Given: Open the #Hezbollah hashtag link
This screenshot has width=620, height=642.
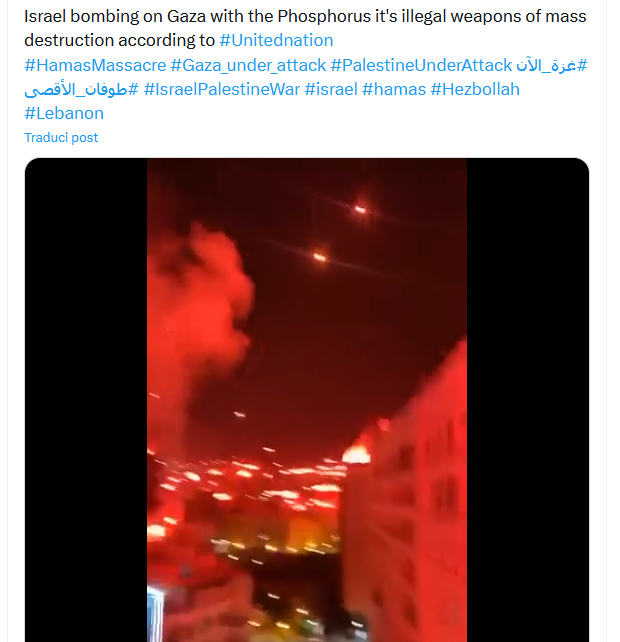Looking at the screenshot, I should [x=475, y=89].
